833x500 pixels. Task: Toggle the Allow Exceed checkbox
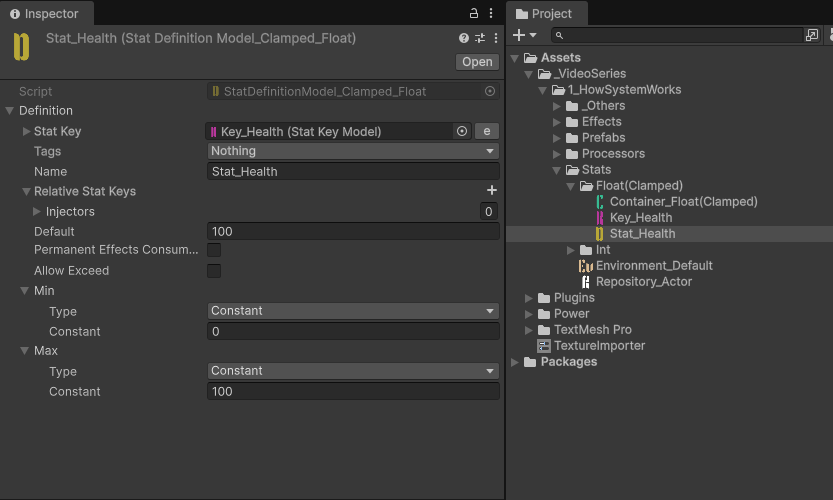[214, 271]
